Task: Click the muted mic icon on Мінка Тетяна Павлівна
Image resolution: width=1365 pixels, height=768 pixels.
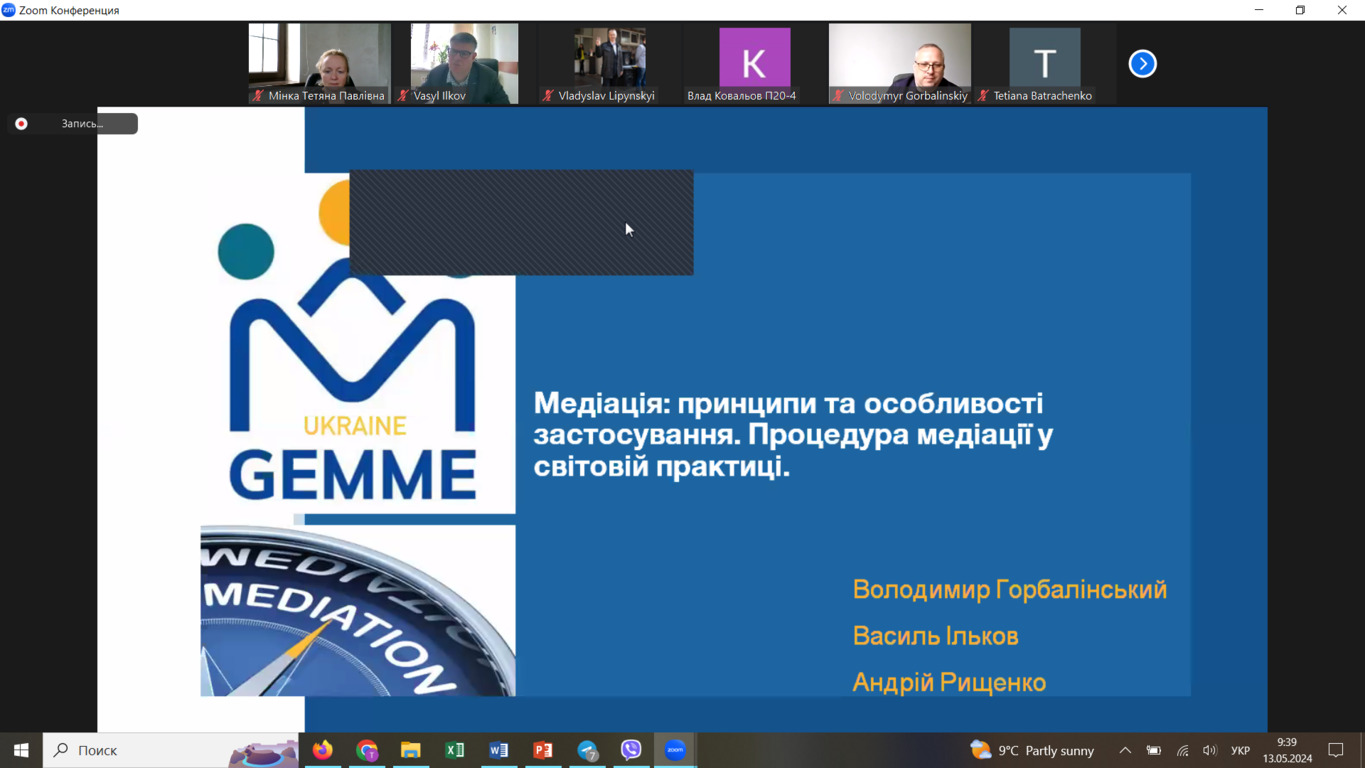Action: coord(258,96)
